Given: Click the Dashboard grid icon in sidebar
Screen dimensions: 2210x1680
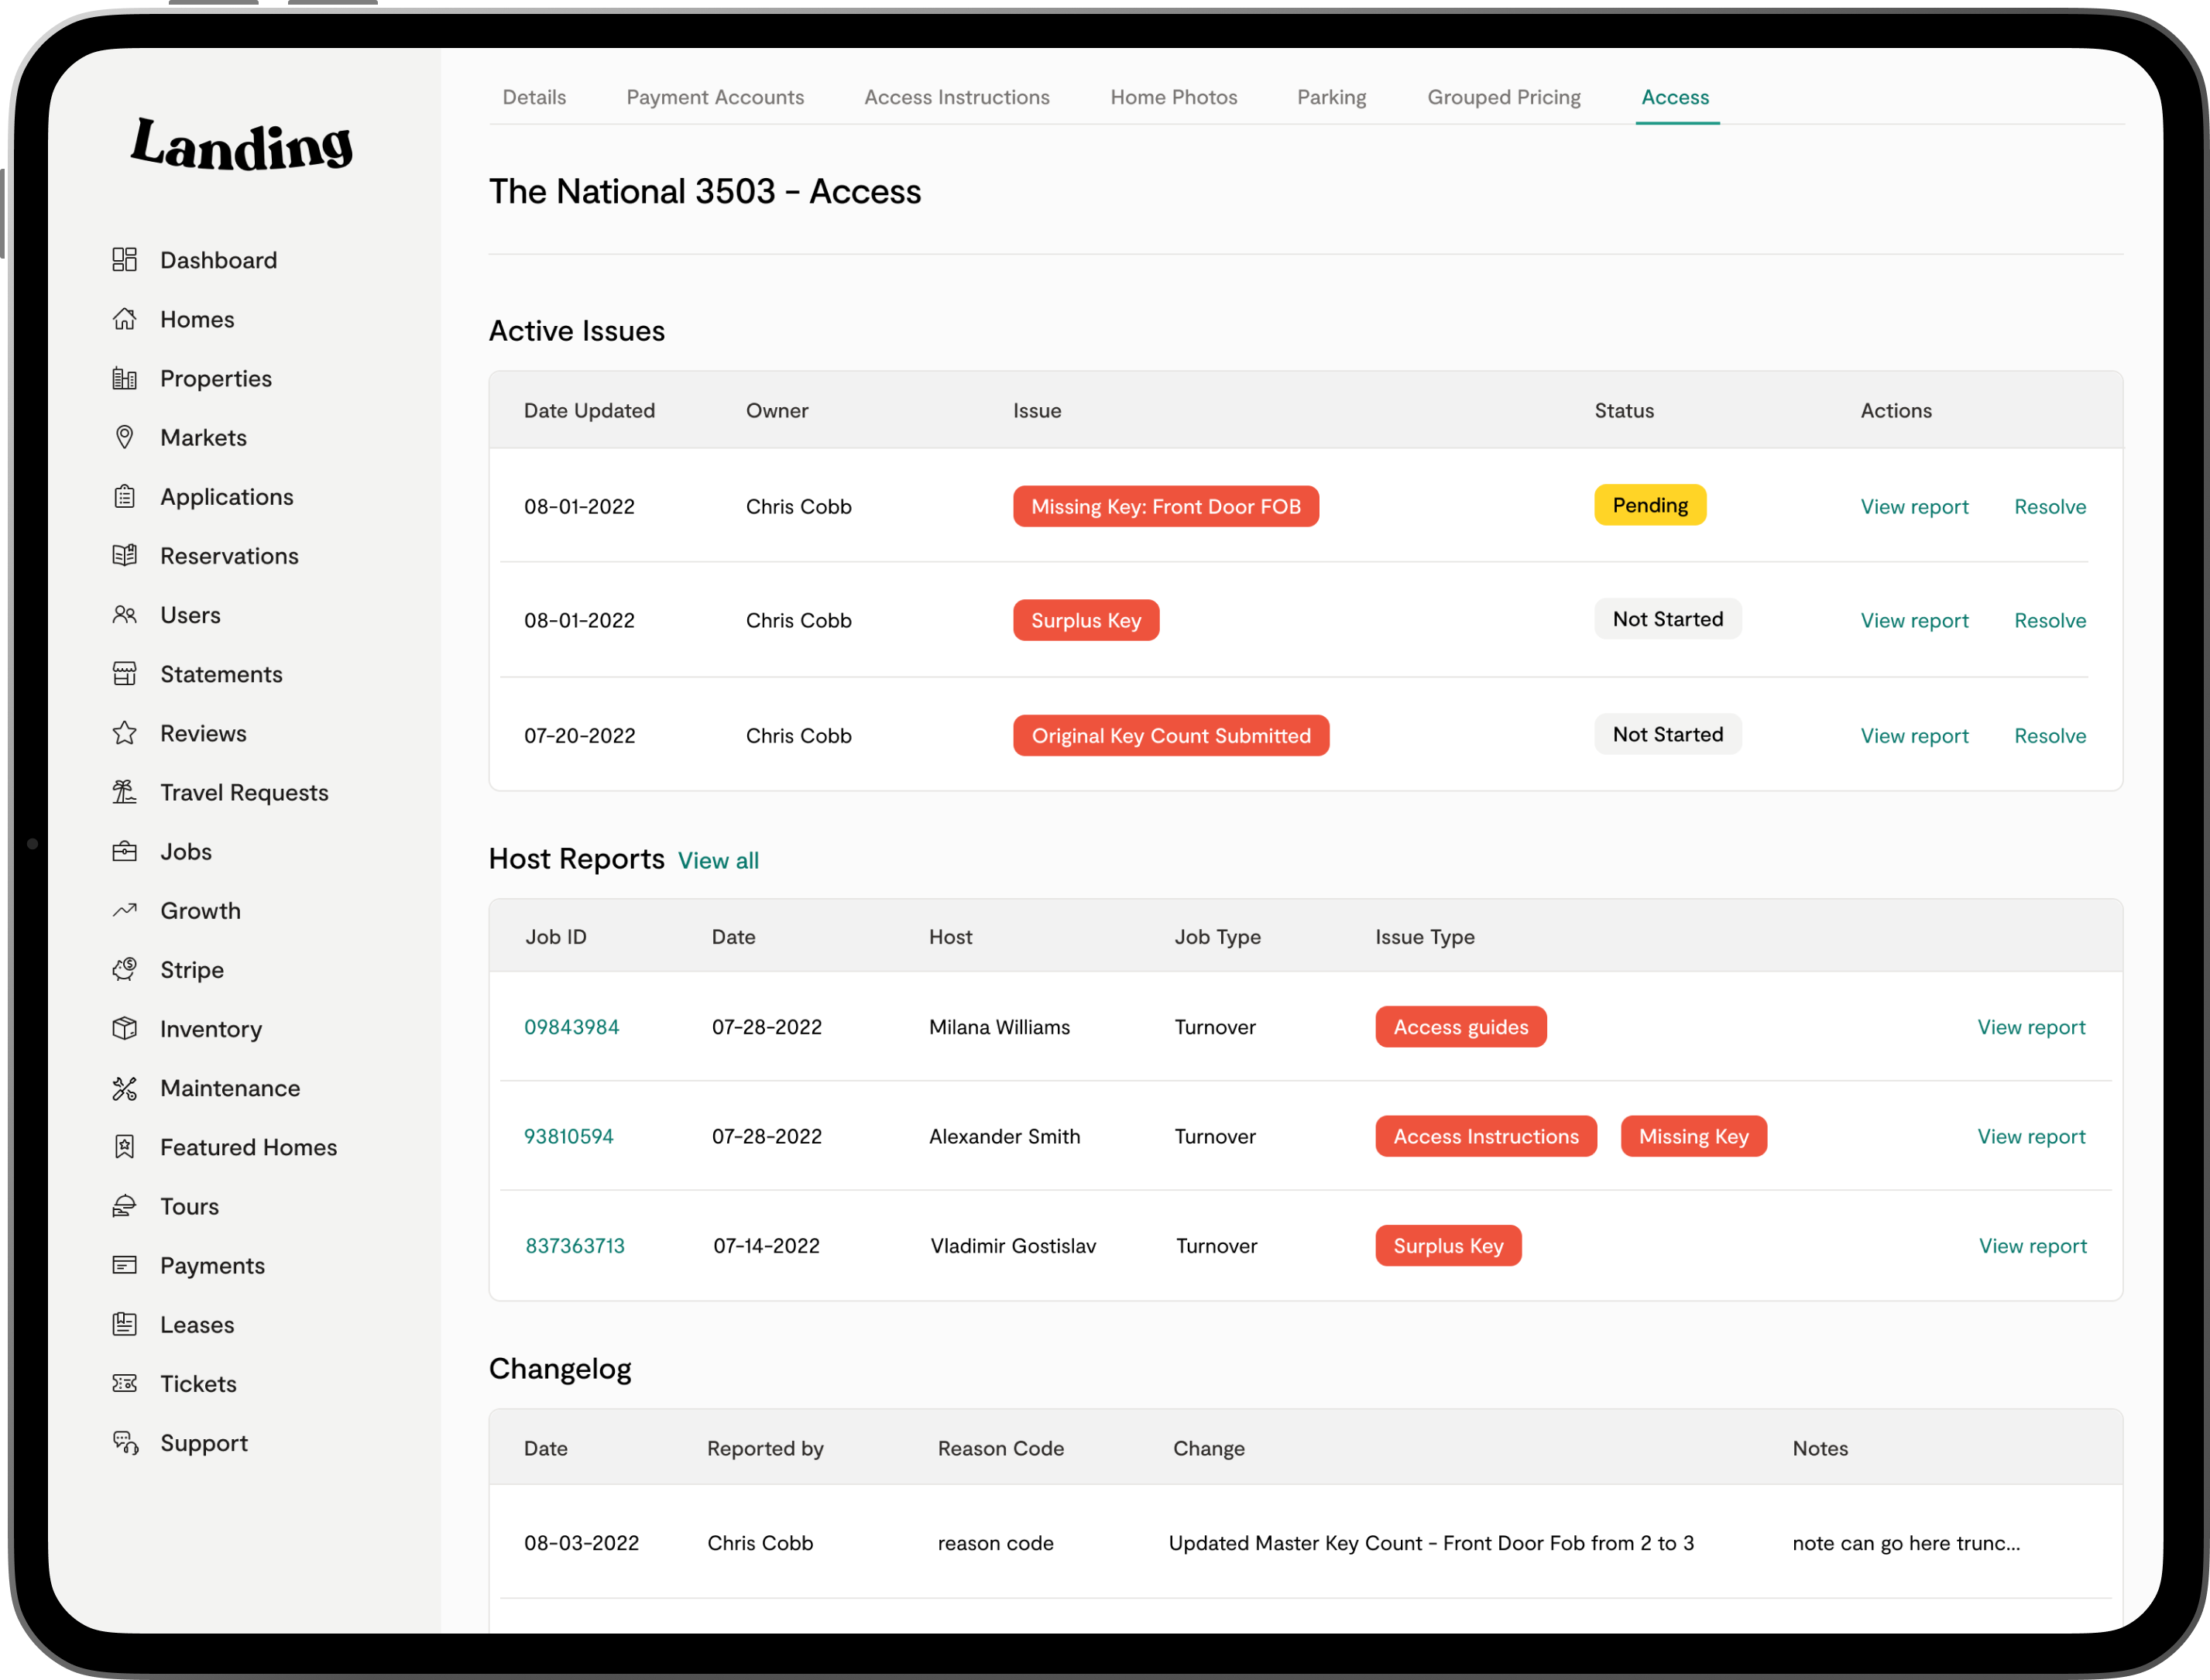Looking at the screenshot, I should (124, 260).
